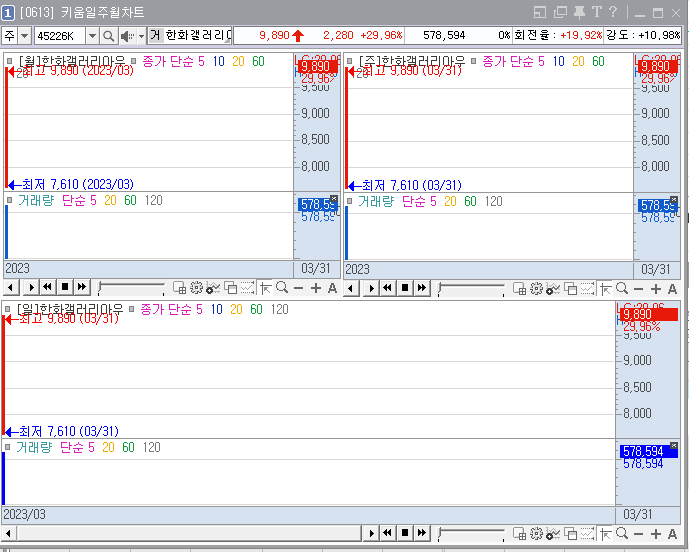Click the speaker sound icon in header

point(127,36)
